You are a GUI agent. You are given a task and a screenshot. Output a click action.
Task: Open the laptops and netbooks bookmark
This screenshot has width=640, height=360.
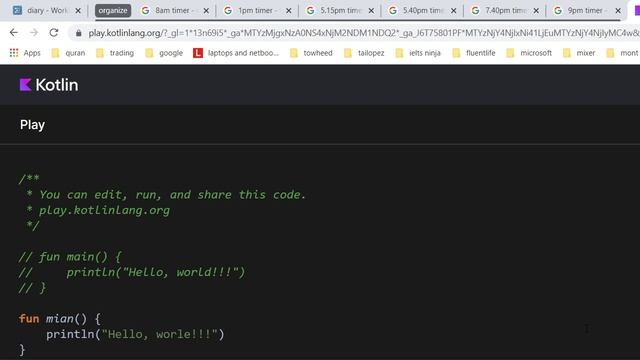point(236,53)
